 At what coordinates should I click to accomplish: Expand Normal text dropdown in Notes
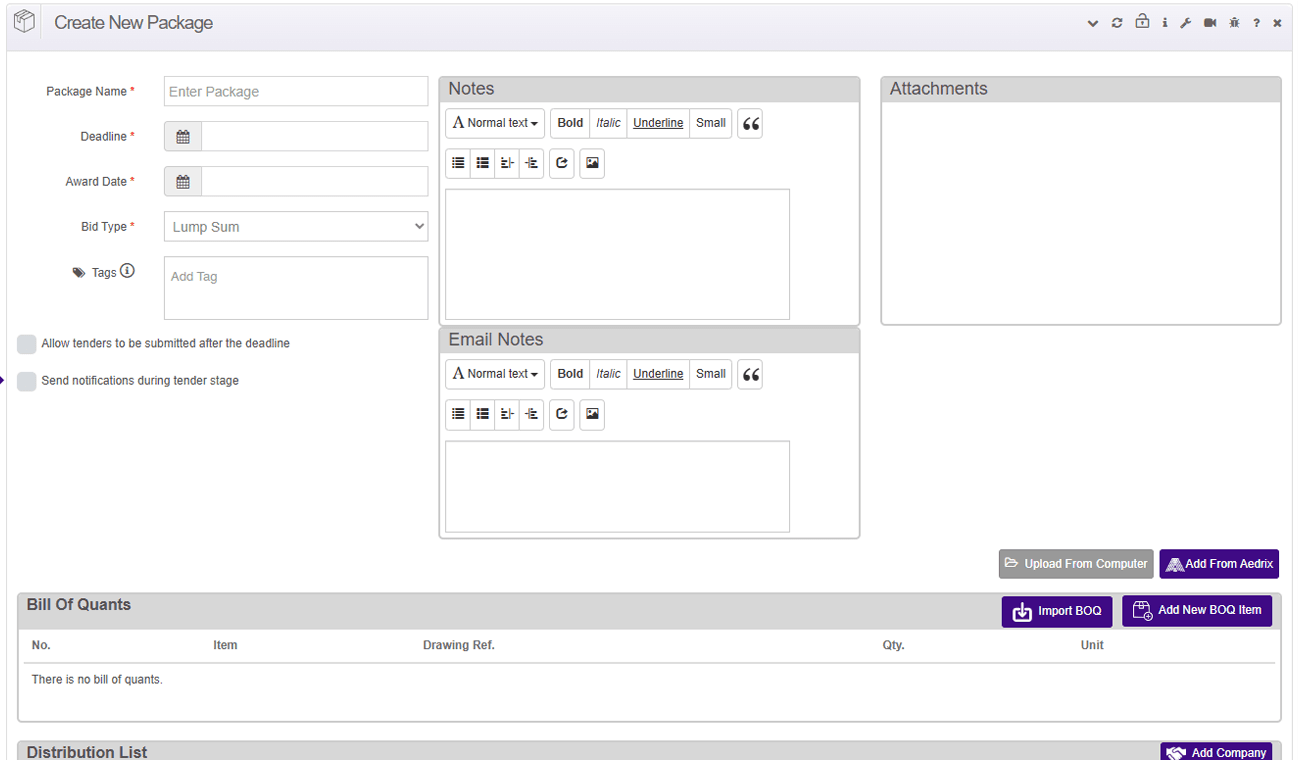coord(495,123)
